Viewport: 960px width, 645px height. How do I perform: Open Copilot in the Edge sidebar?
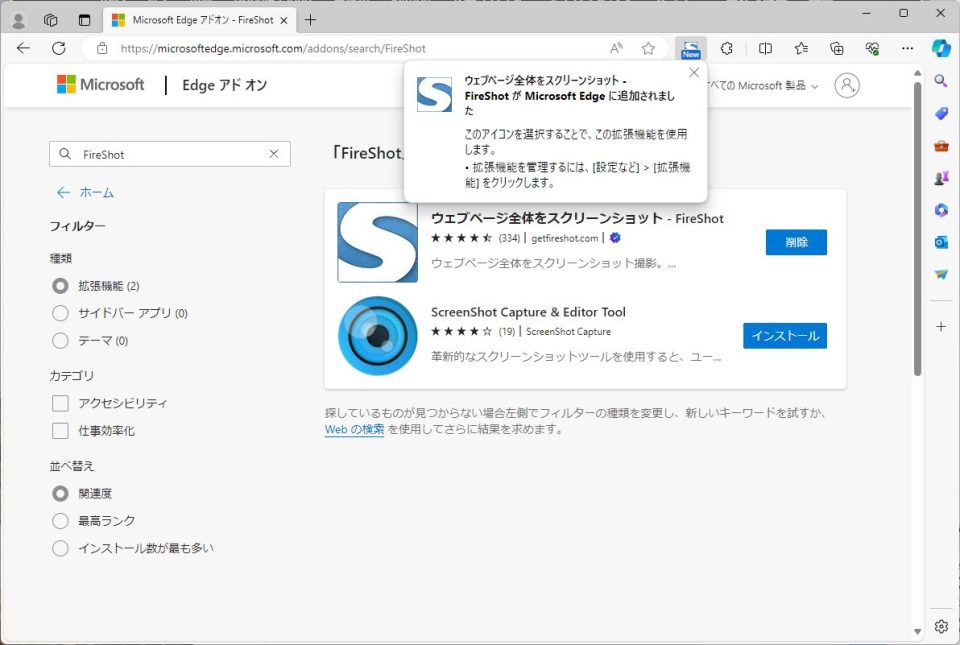click(941, 47)
